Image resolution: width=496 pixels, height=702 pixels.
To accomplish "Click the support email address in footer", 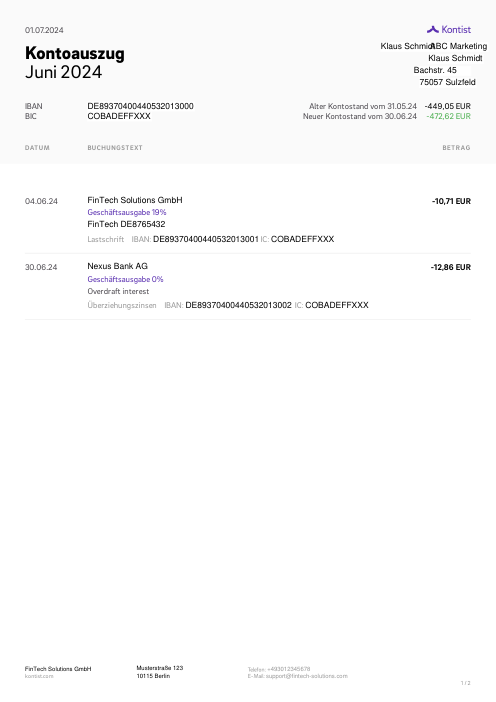I will point(307,676).
